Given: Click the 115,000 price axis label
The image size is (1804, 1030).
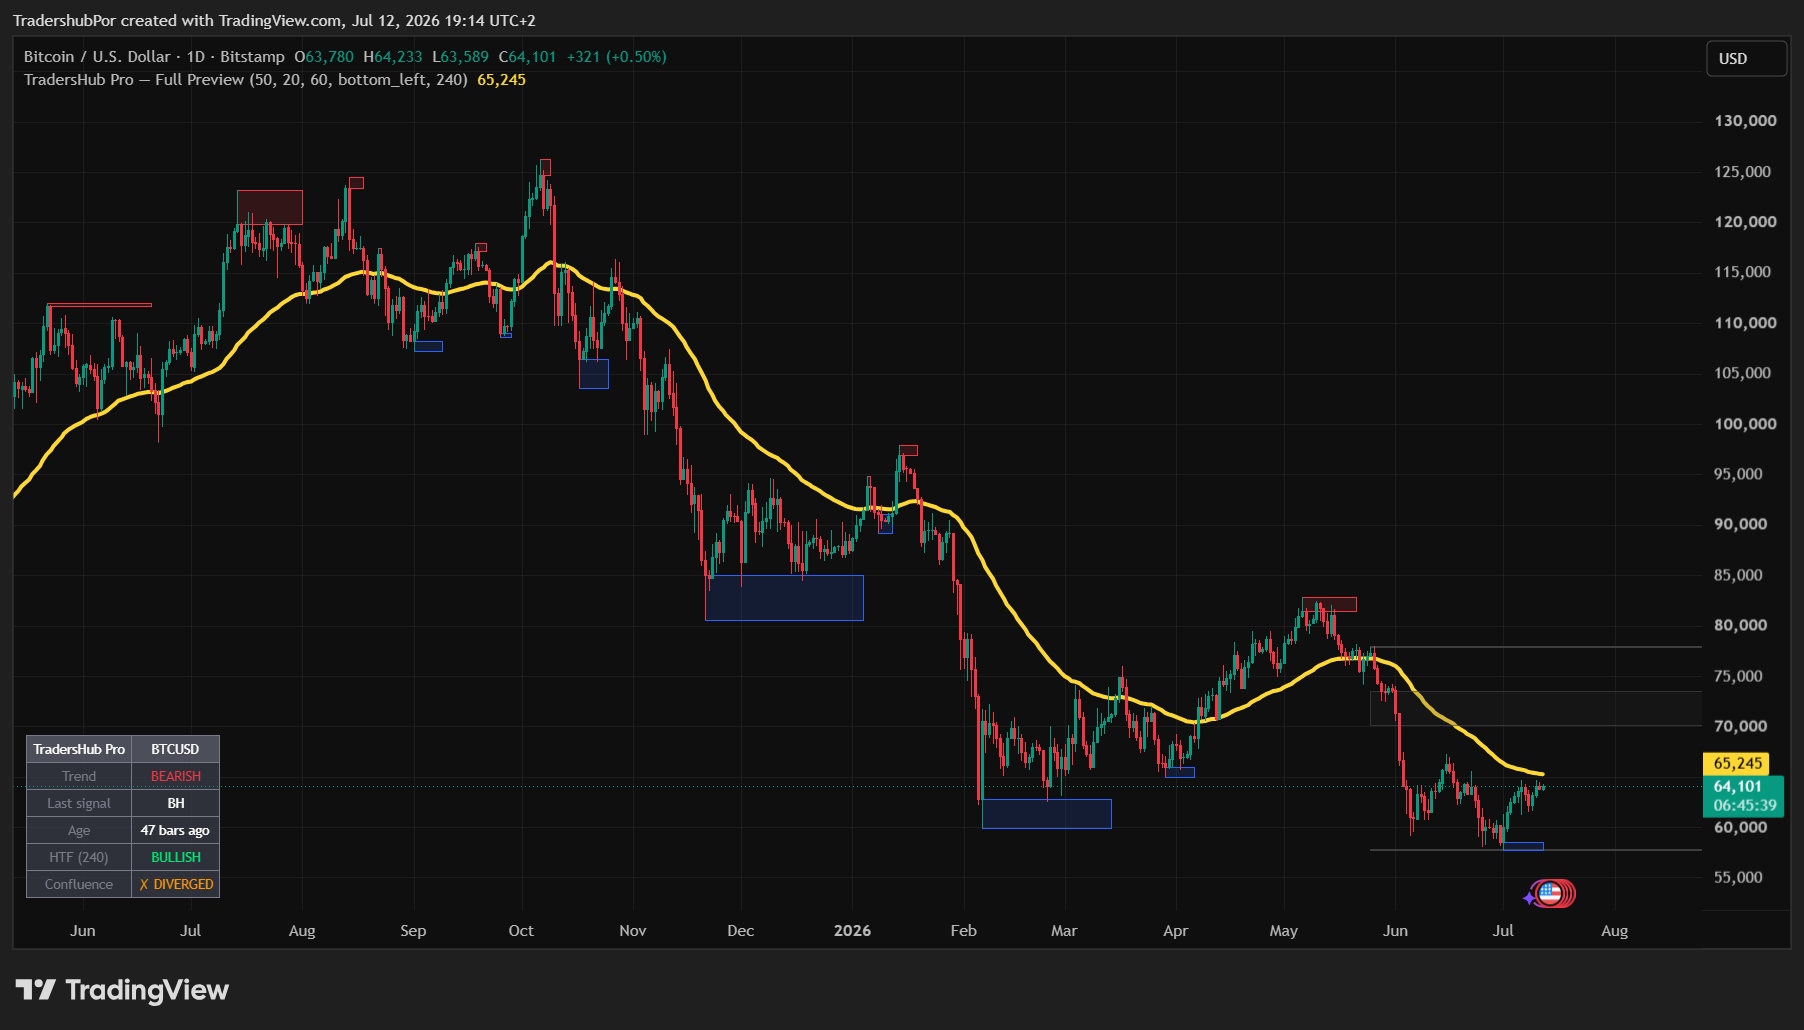Looking at the screenshot, I should [x=1742, y=272].
